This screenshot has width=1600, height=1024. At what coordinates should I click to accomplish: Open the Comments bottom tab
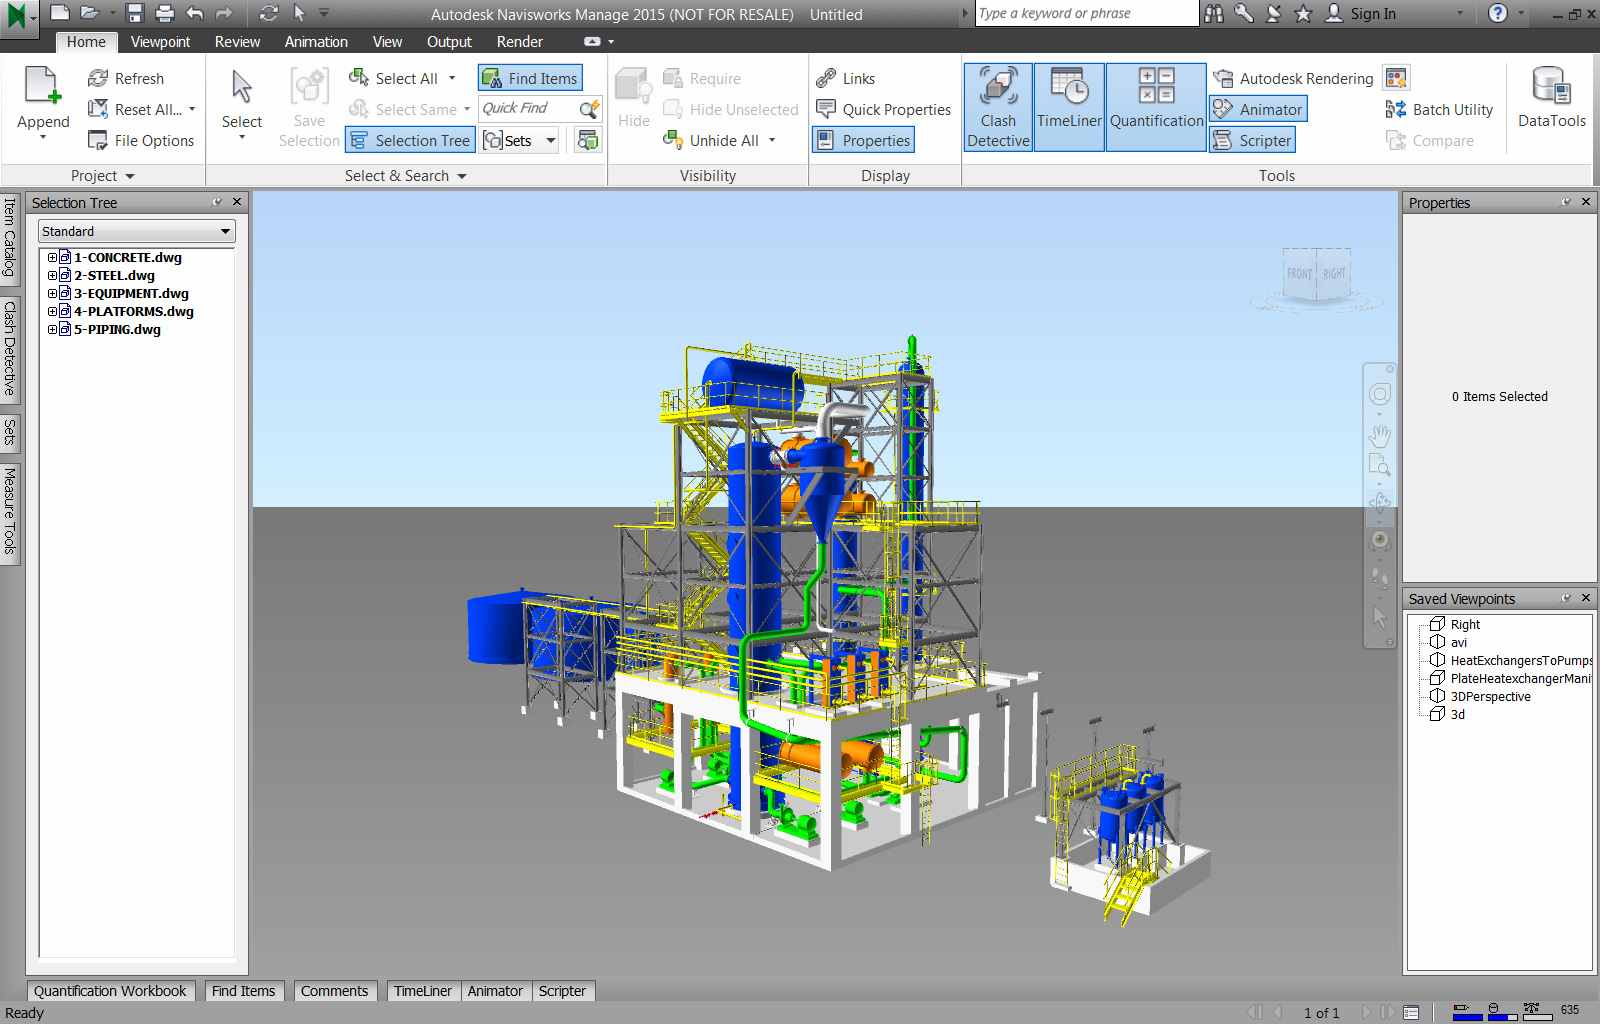pyautogui.click(x=334, y=991)
